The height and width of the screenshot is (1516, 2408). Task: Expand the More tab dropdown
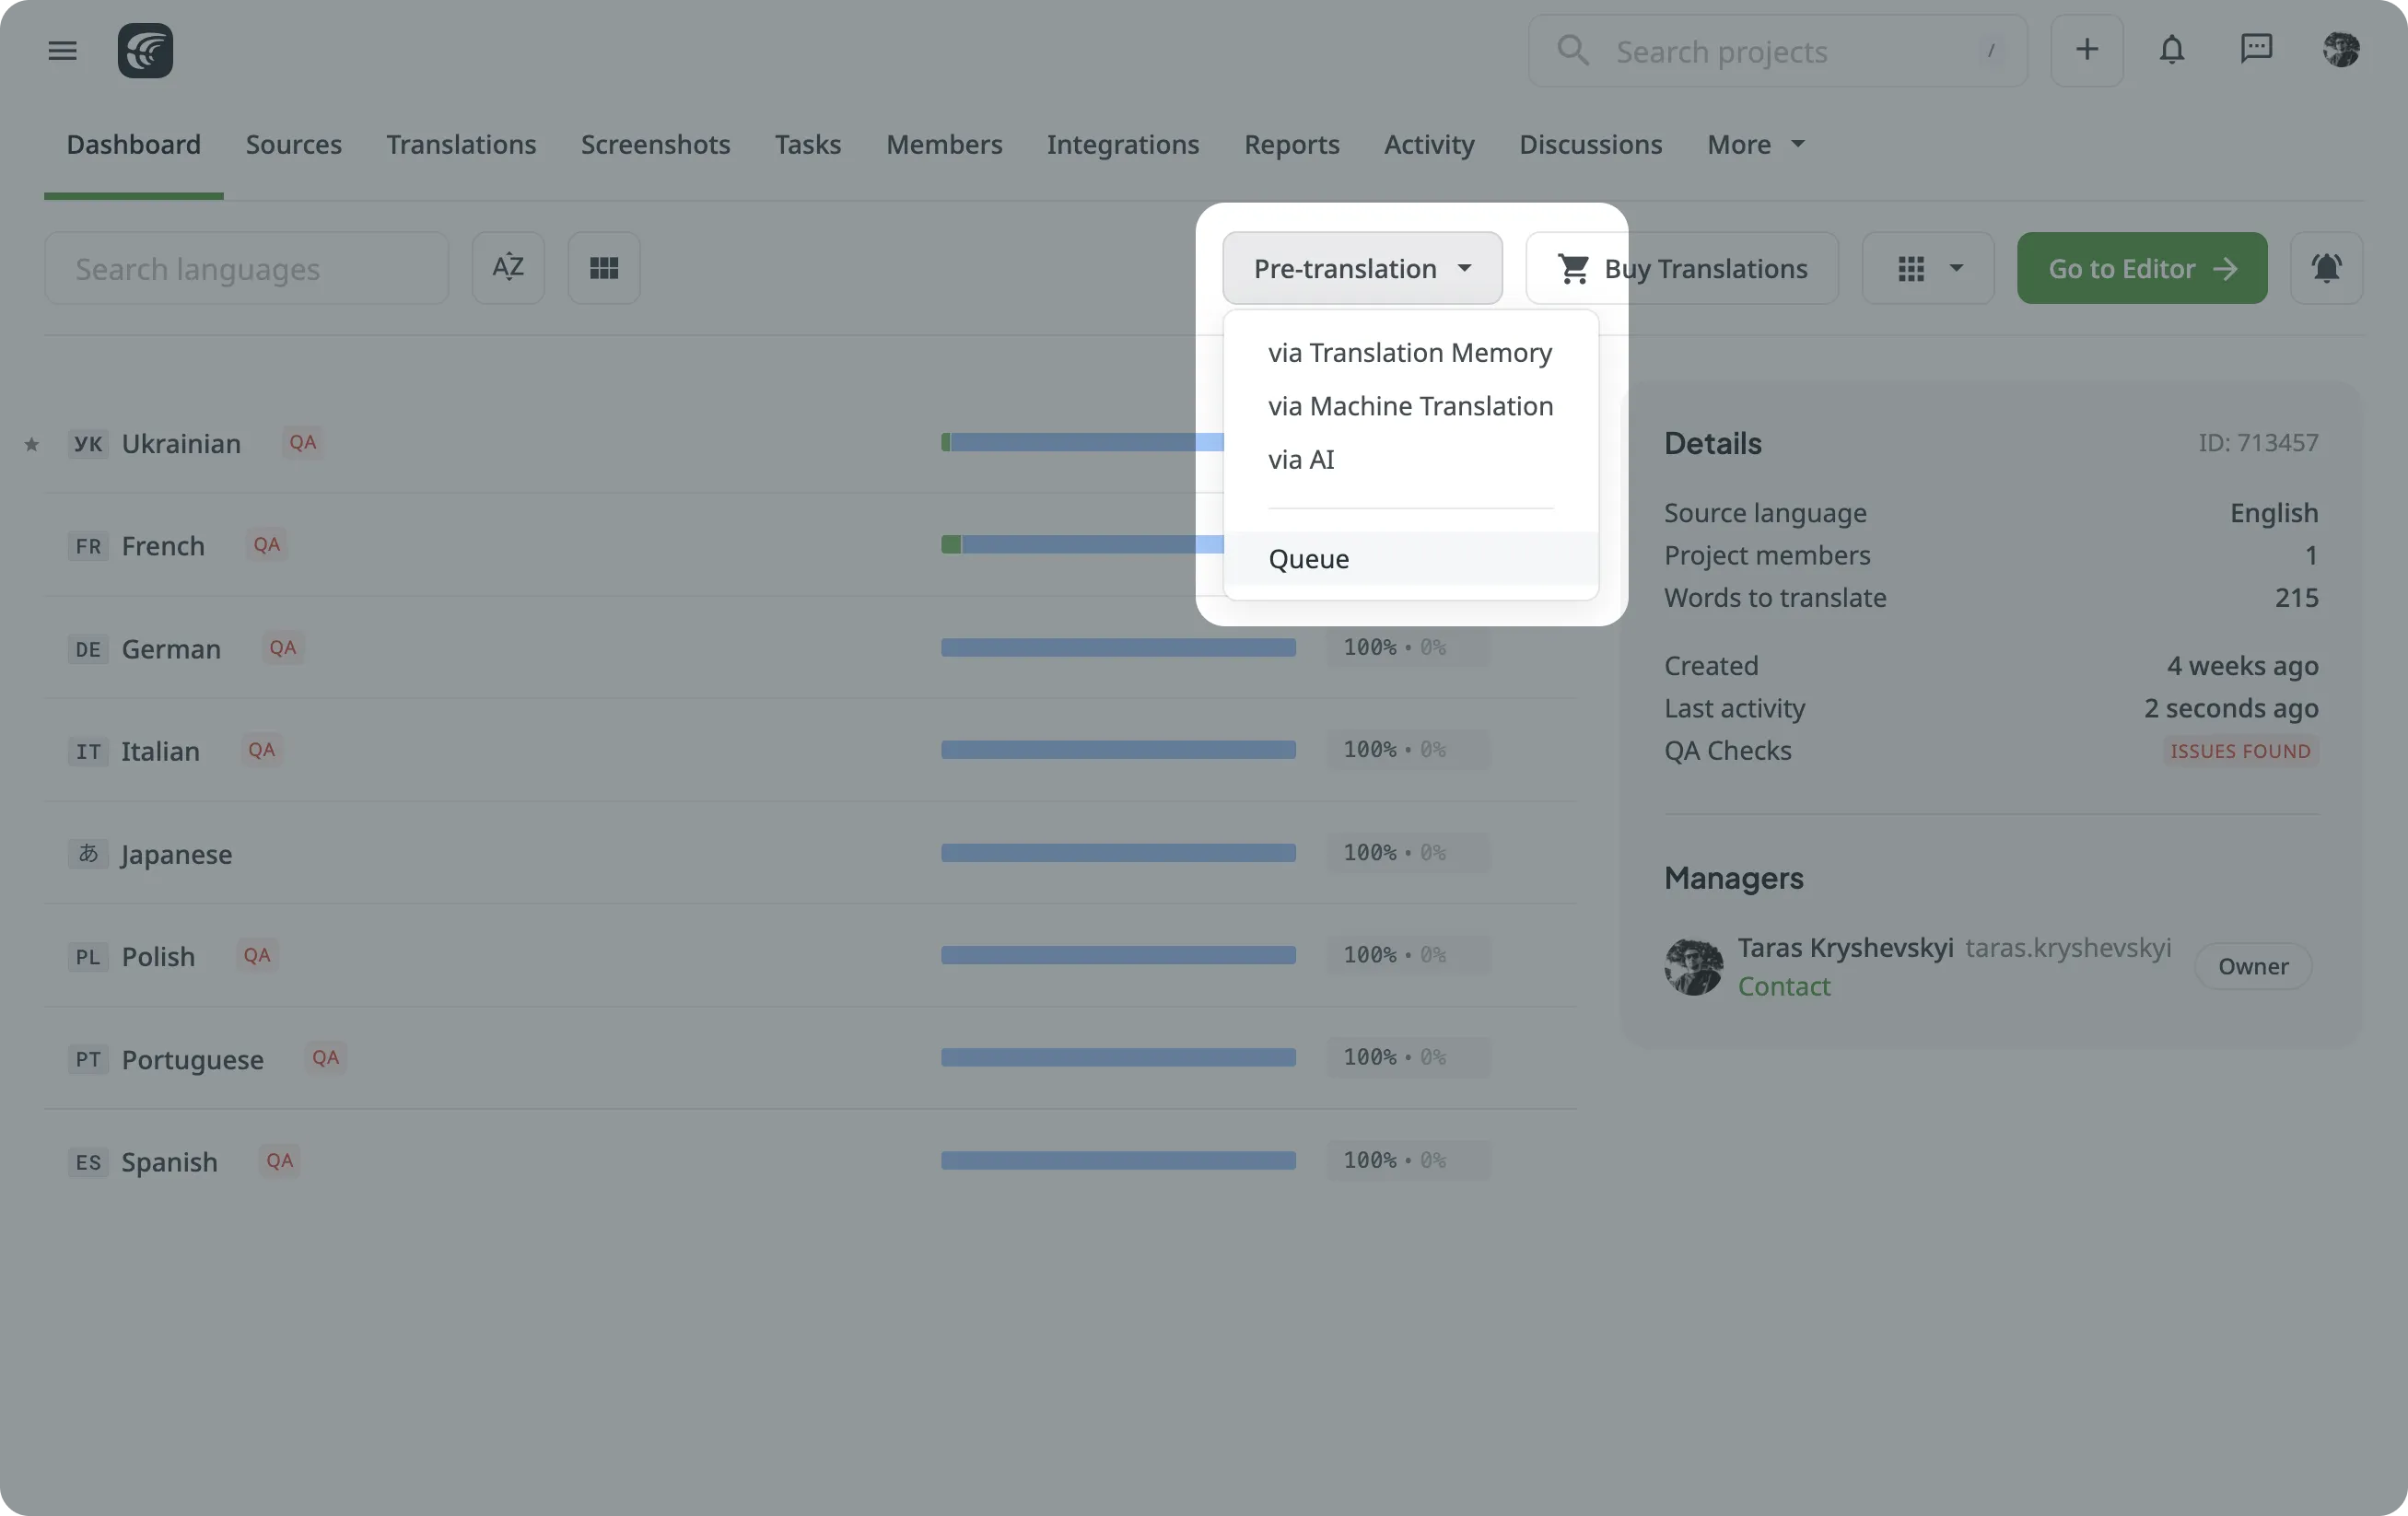pyautogui.click(x=1755, y=145)
